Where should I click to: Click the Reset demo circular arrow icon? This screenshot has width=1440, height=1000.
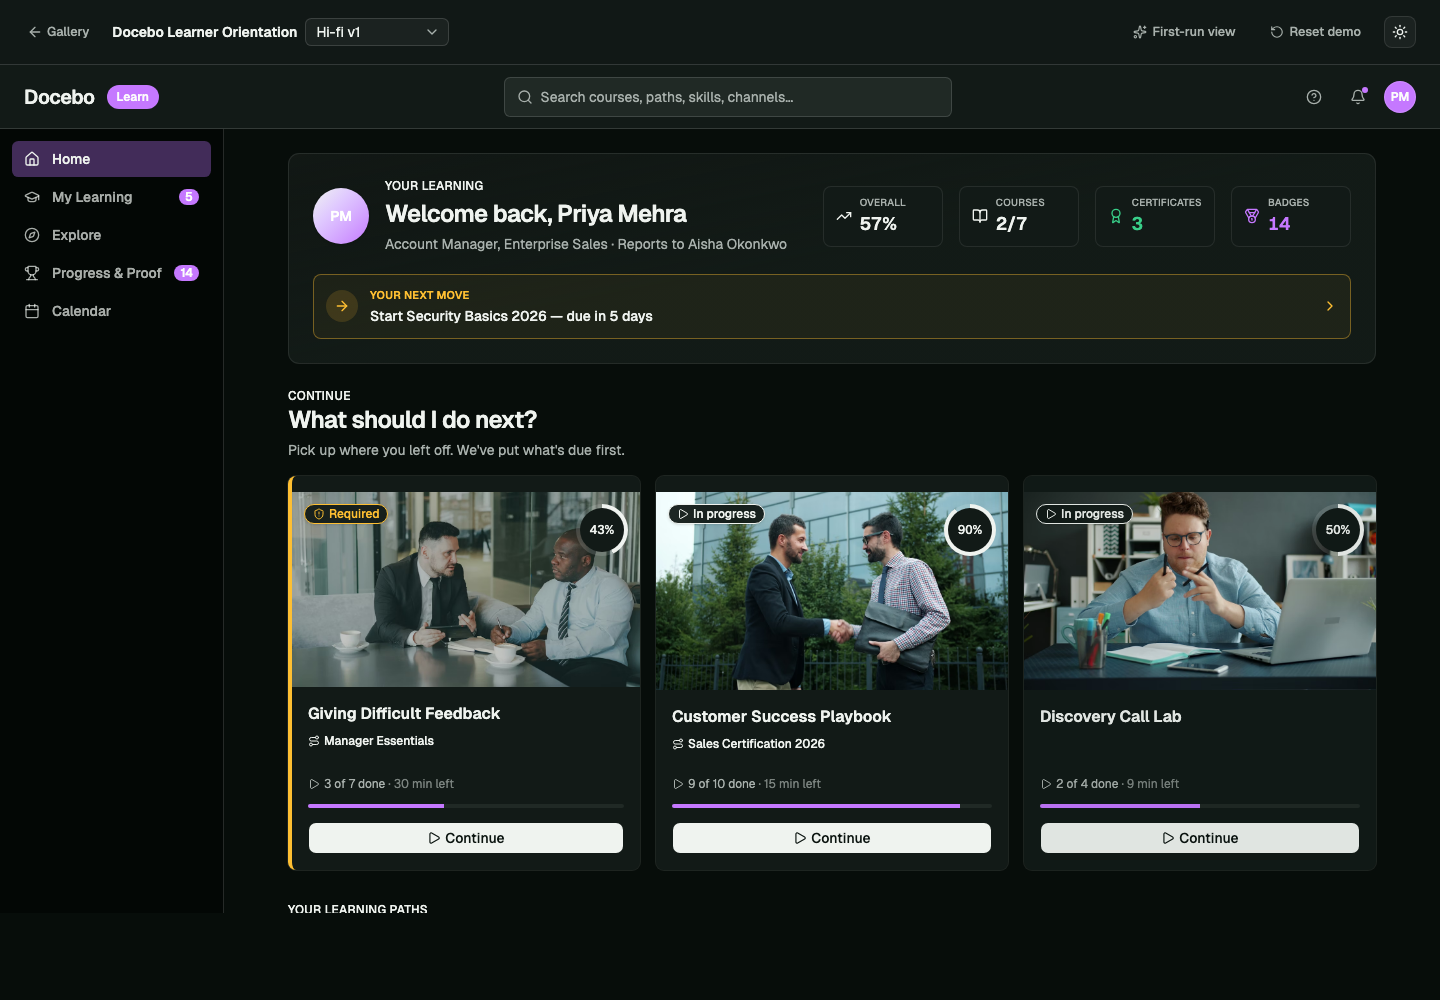point(1276,32)
